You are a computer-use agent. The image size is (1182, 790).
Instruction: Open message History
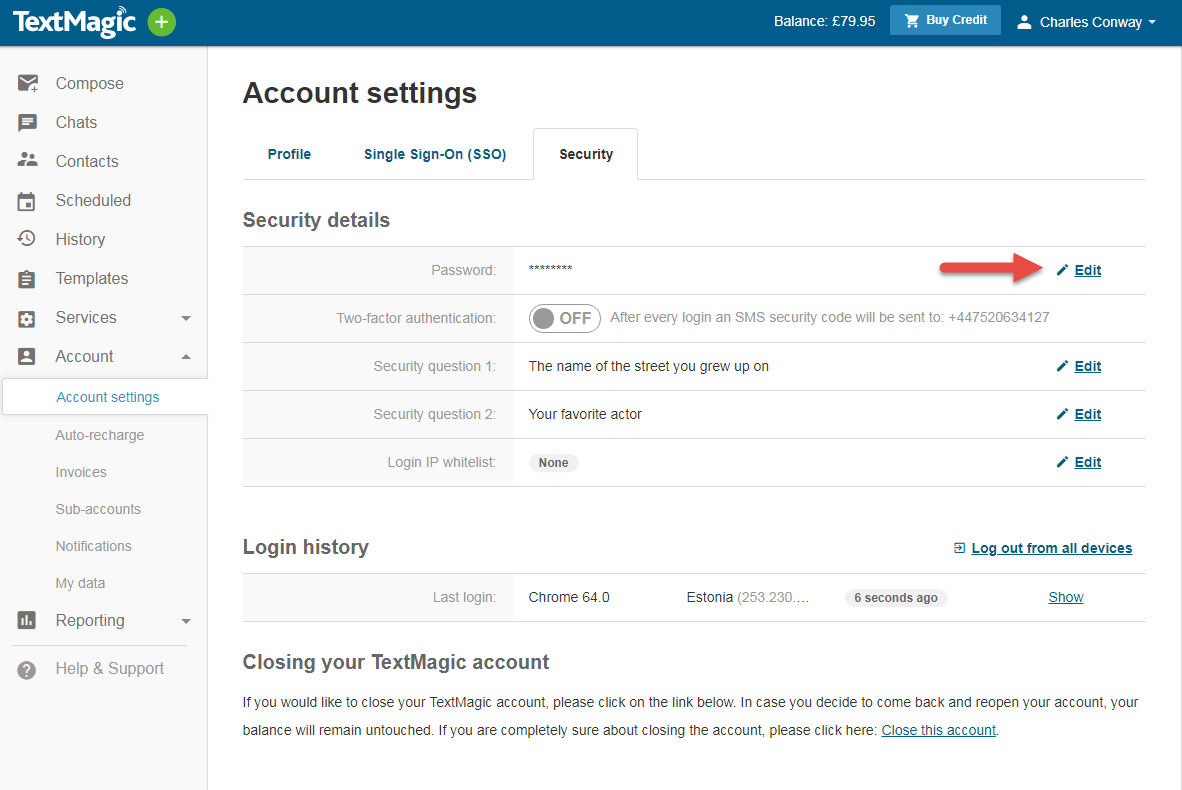tap(80, 240)
